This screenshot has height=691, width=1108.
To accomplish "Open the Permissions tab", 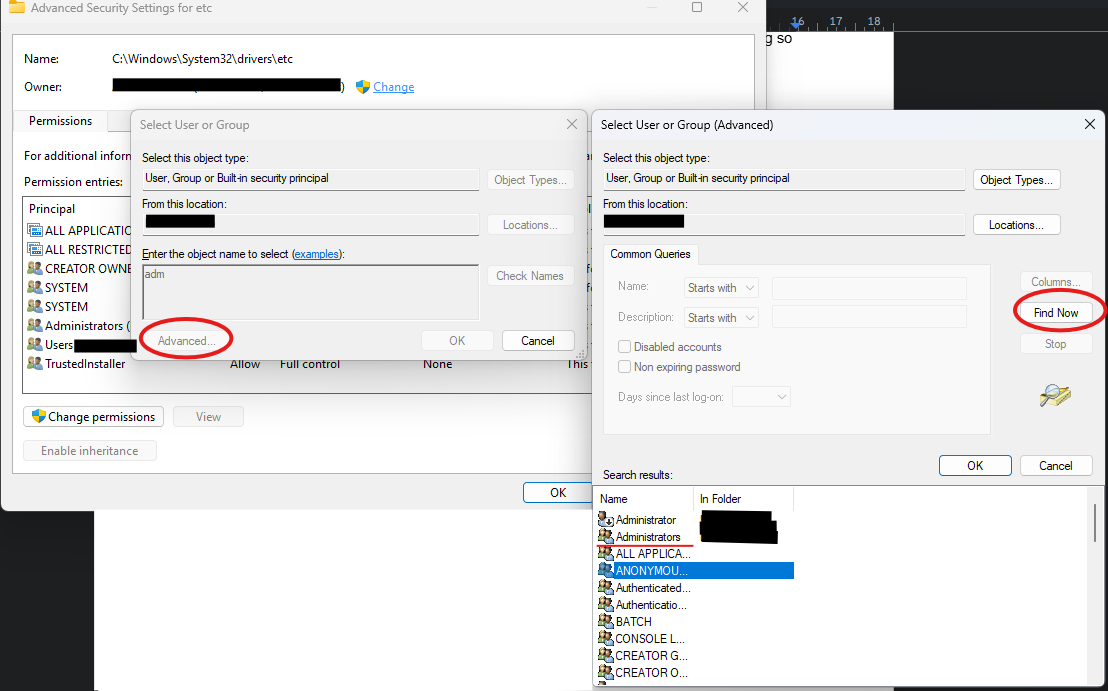I will [61, 121].
